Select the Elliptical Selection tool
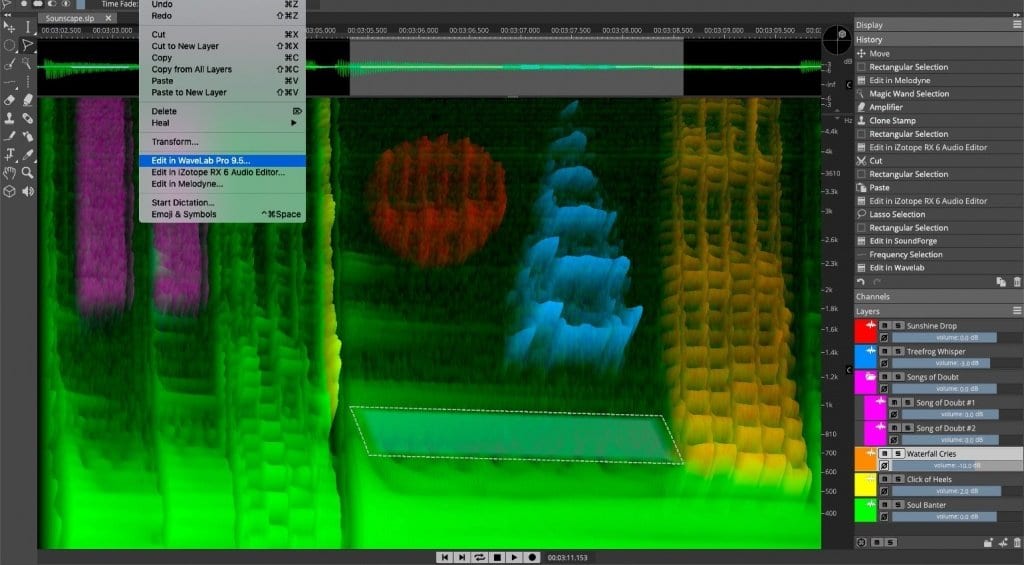Viewport: 1024px width, 565px height. (9, 45)
